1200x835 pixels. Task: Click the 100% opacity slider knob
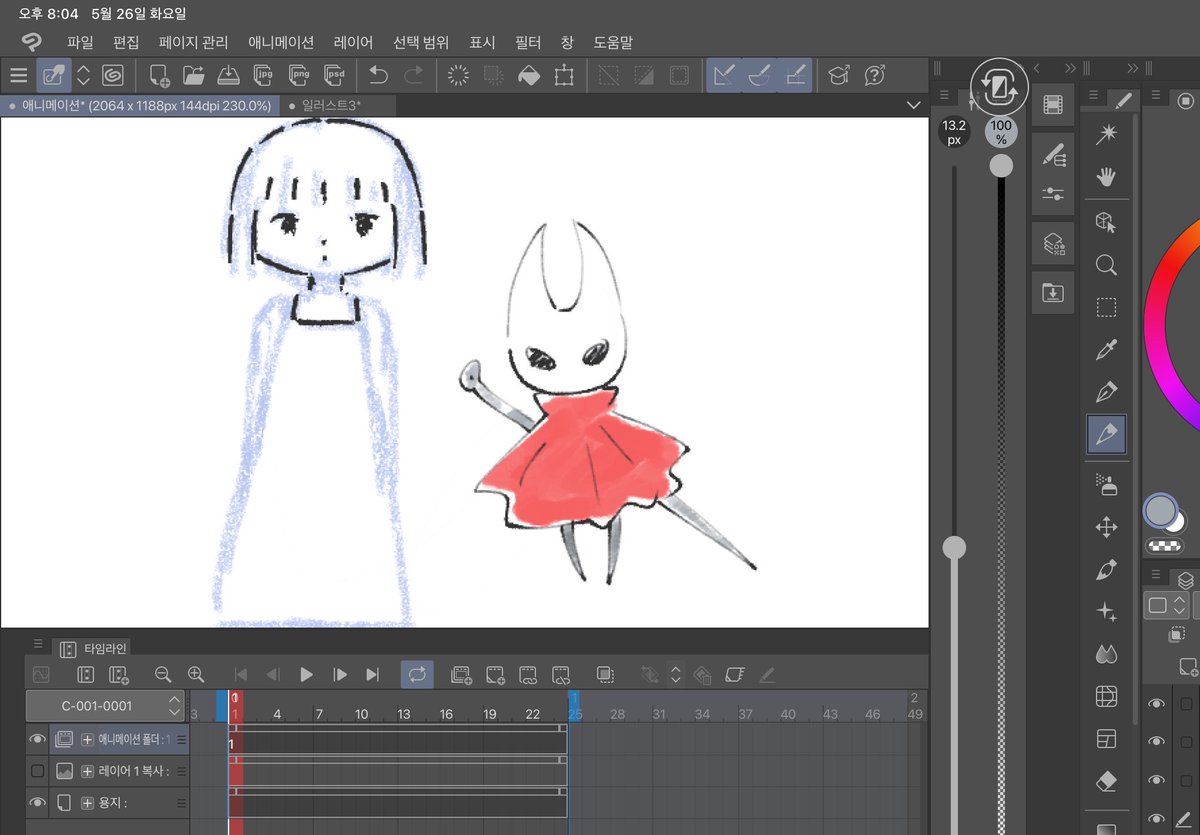pos(1001,167)
